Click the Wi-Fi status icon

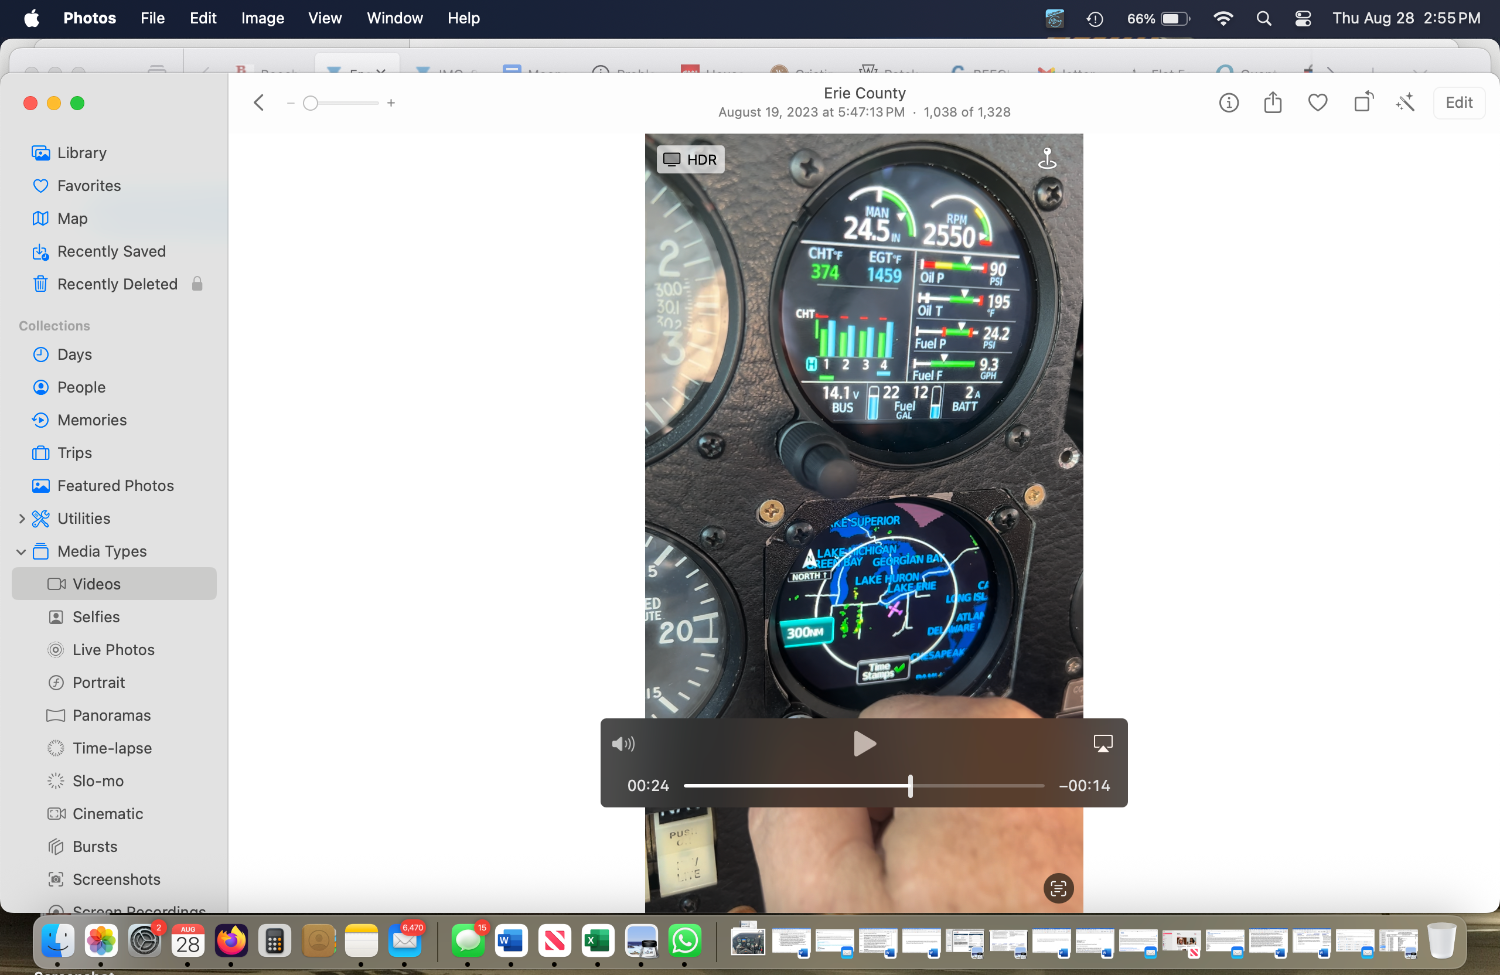(x=1223, y=18)
